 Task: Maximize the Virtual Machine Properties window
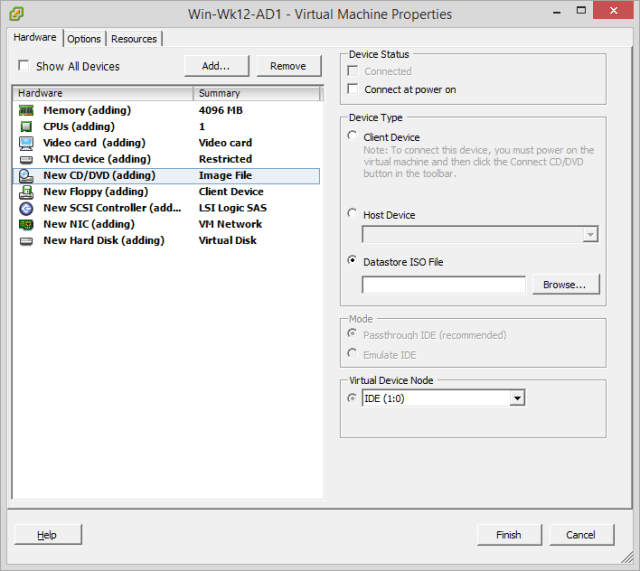point(581,11)
